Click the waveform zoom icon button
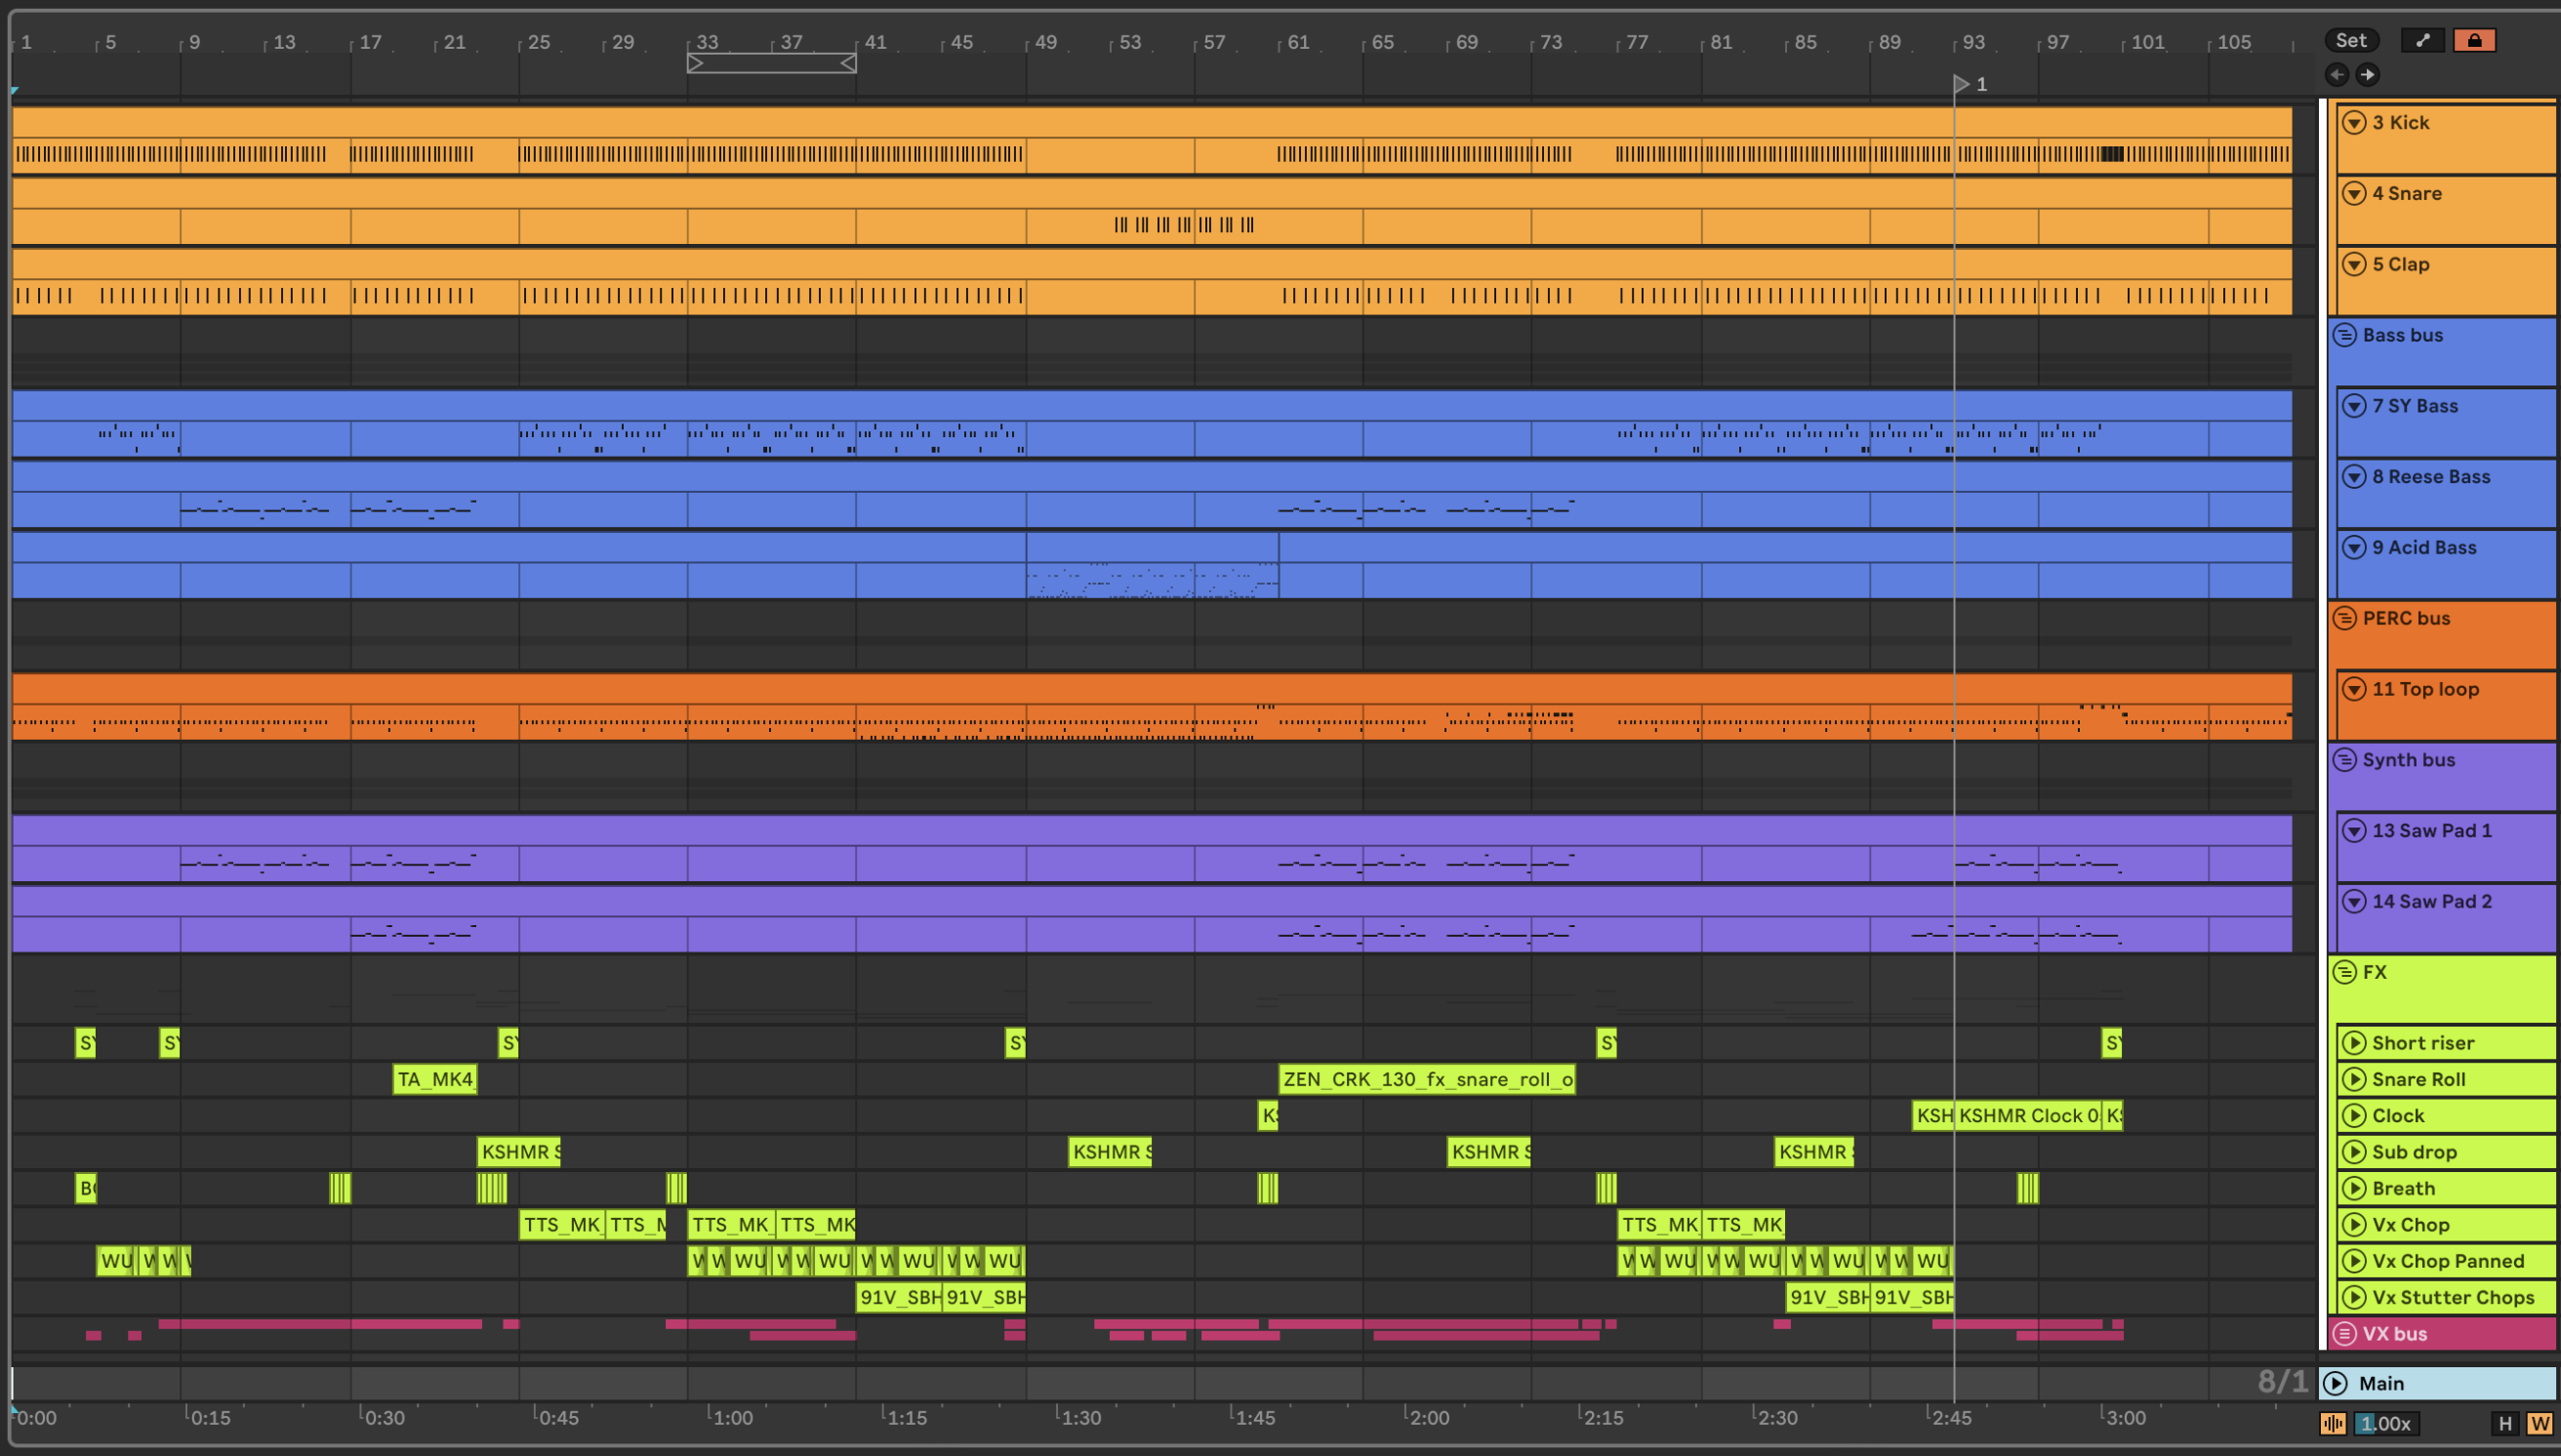Viewport: 2561px width, 1456px height. (x=2332, y=1423)
